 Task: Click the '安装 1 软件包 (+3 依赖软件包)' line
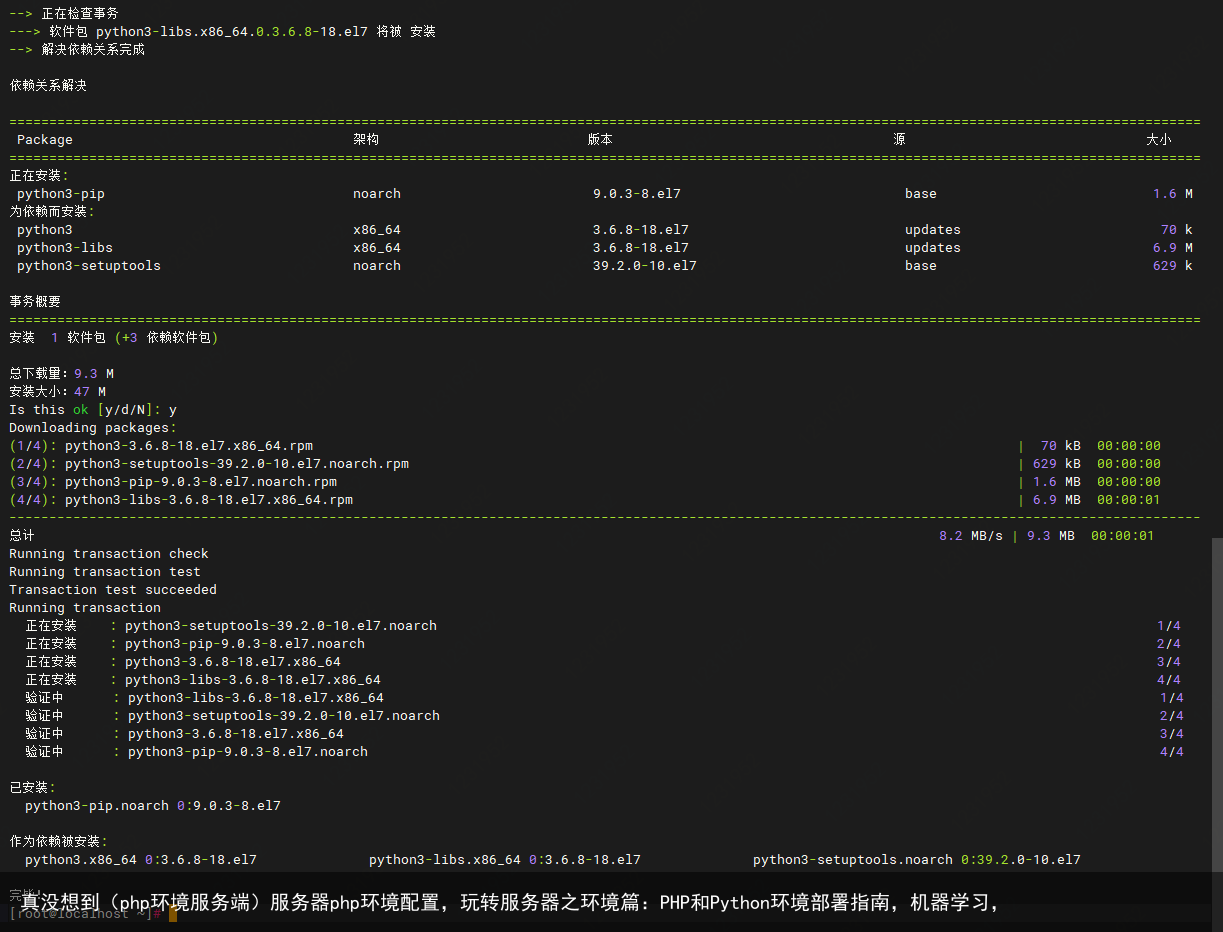114,338
